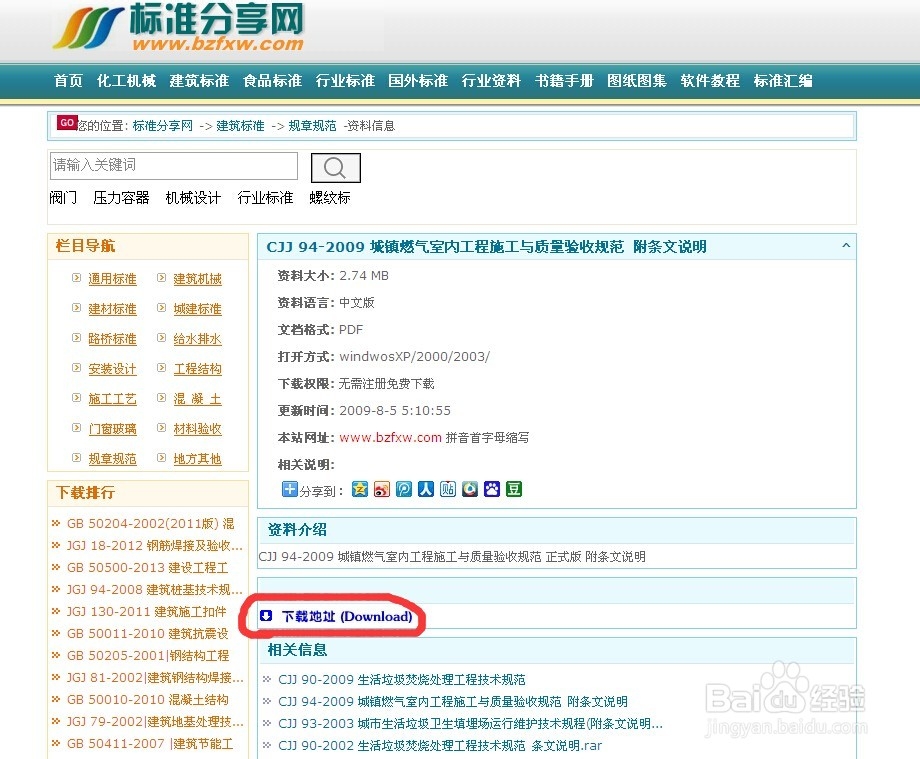920x759 pixels.
Task: Select the 机械设计 hot keyword
Action: pyautogui.click(x=193, y=197)
